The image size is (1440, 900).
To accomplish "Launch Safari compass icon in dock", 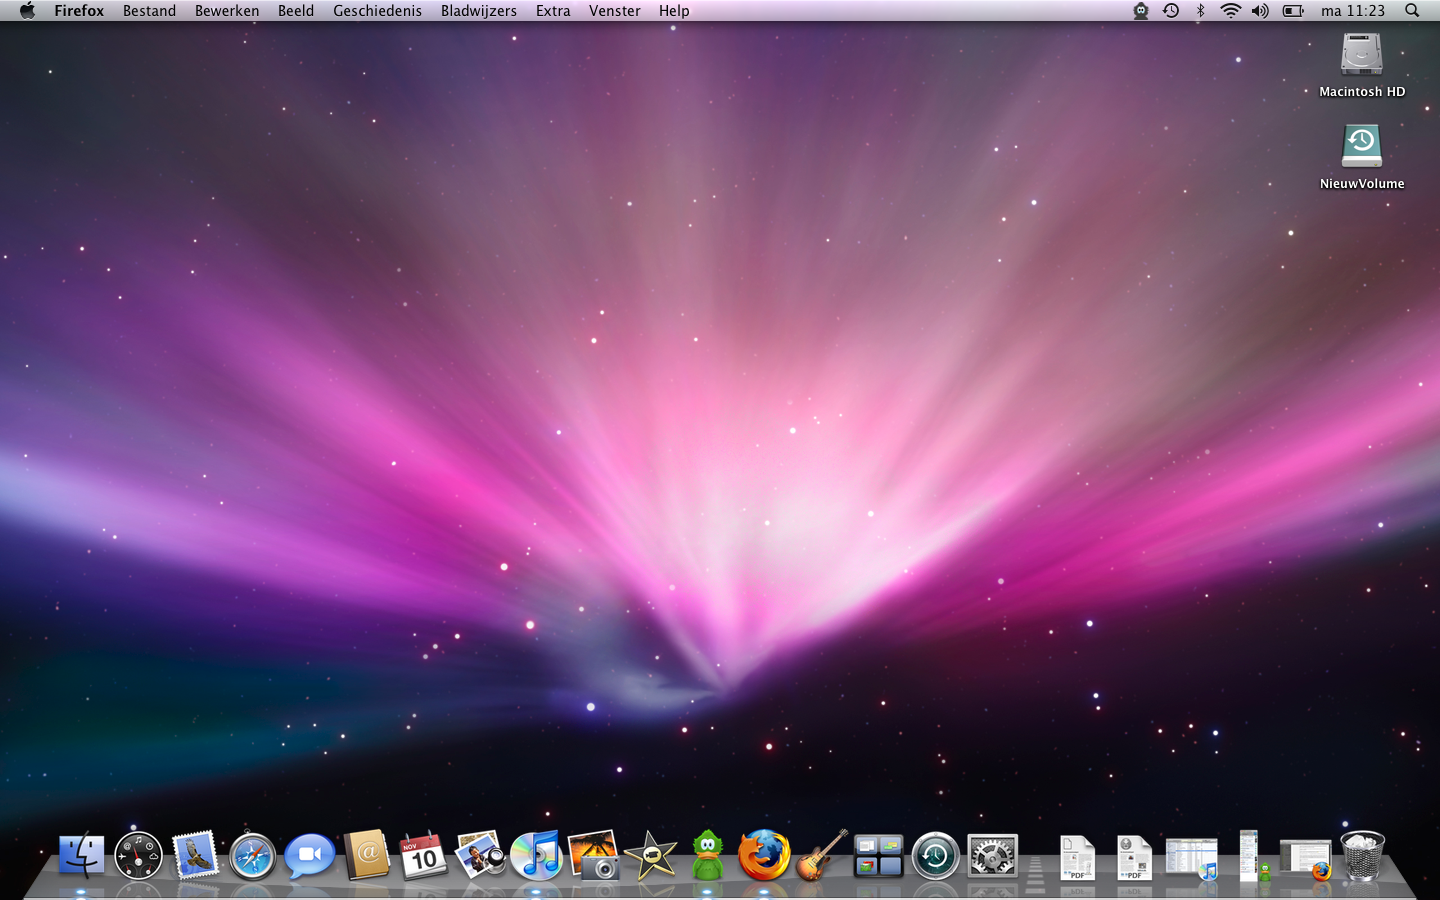I will pos(252,857).
